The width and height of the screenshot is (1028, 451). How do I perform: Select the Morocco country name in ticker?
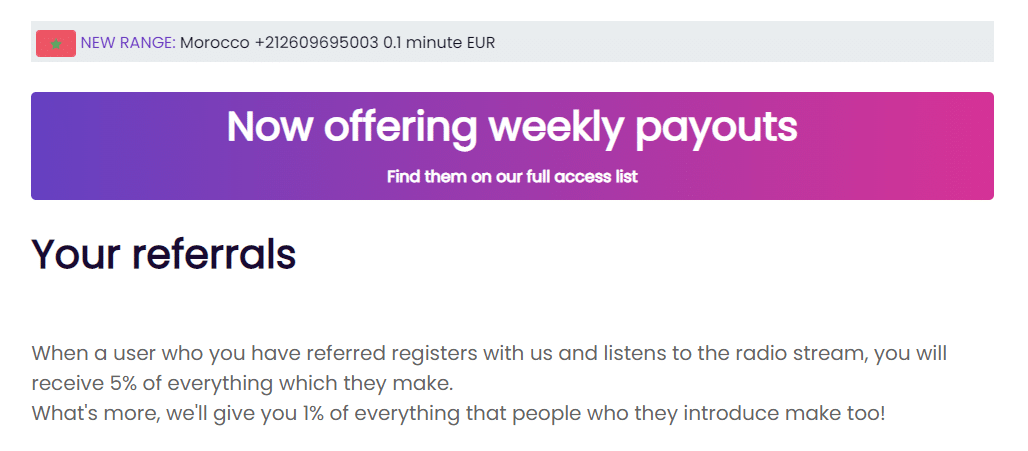click(215, 43)
